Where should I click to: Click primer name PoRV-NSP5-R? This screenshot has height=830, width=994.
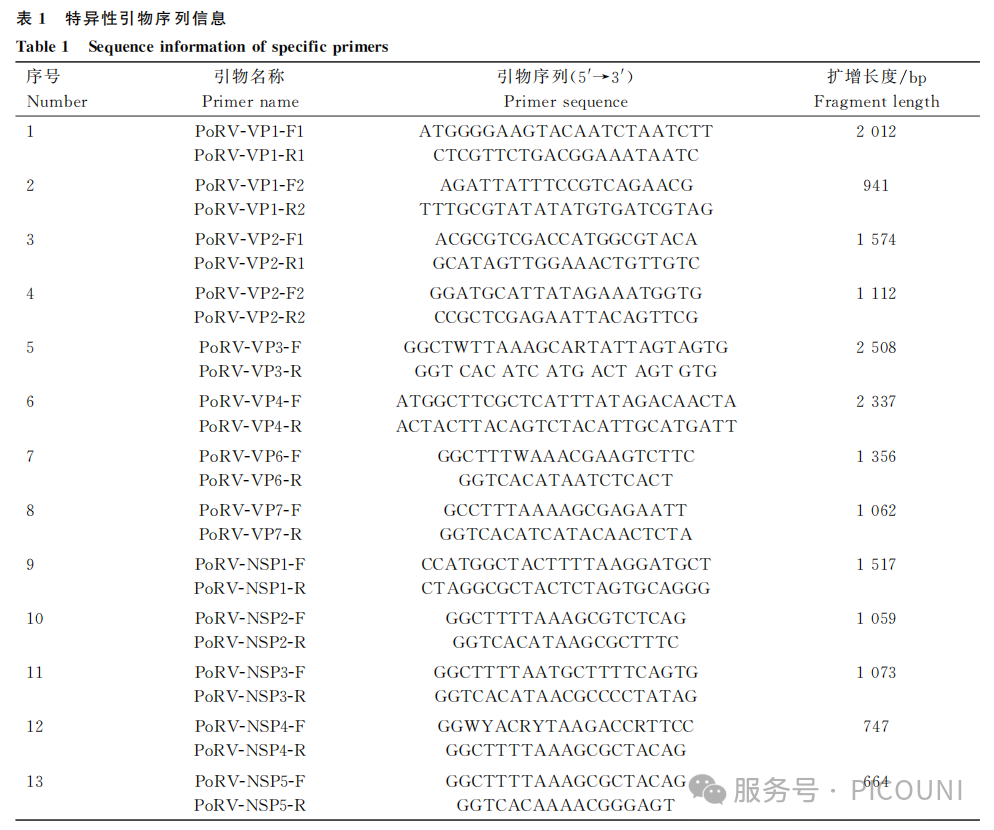pyautogui.click(x=250, y=805)
